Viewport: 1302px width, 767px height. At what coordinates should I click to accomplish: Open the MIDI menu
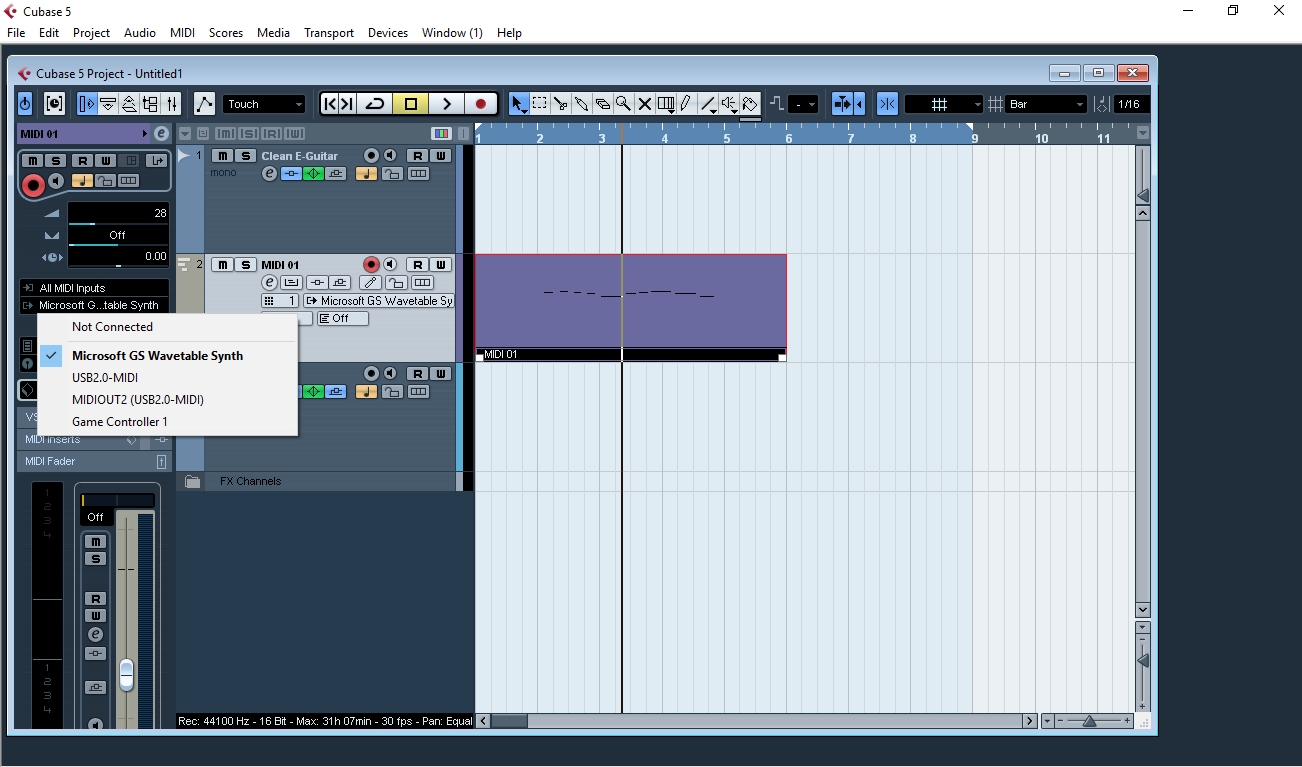pos(183,33)
